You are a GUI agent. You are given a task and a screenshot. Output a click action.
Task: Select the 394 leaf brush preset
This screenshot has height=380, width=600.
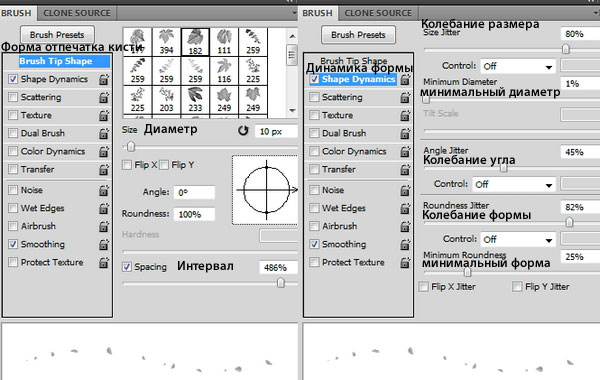tap(166, 42)
